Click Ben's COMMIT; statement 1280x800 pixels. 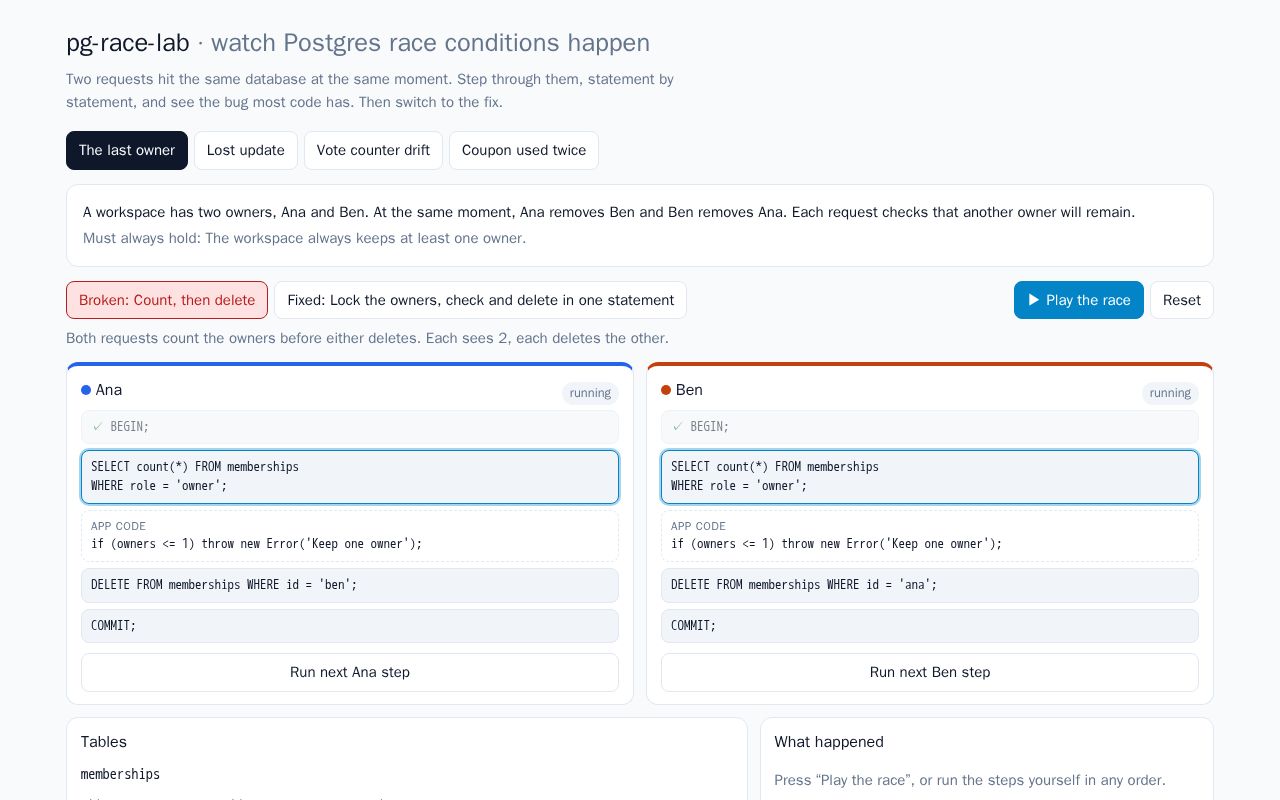click(930, 626)
